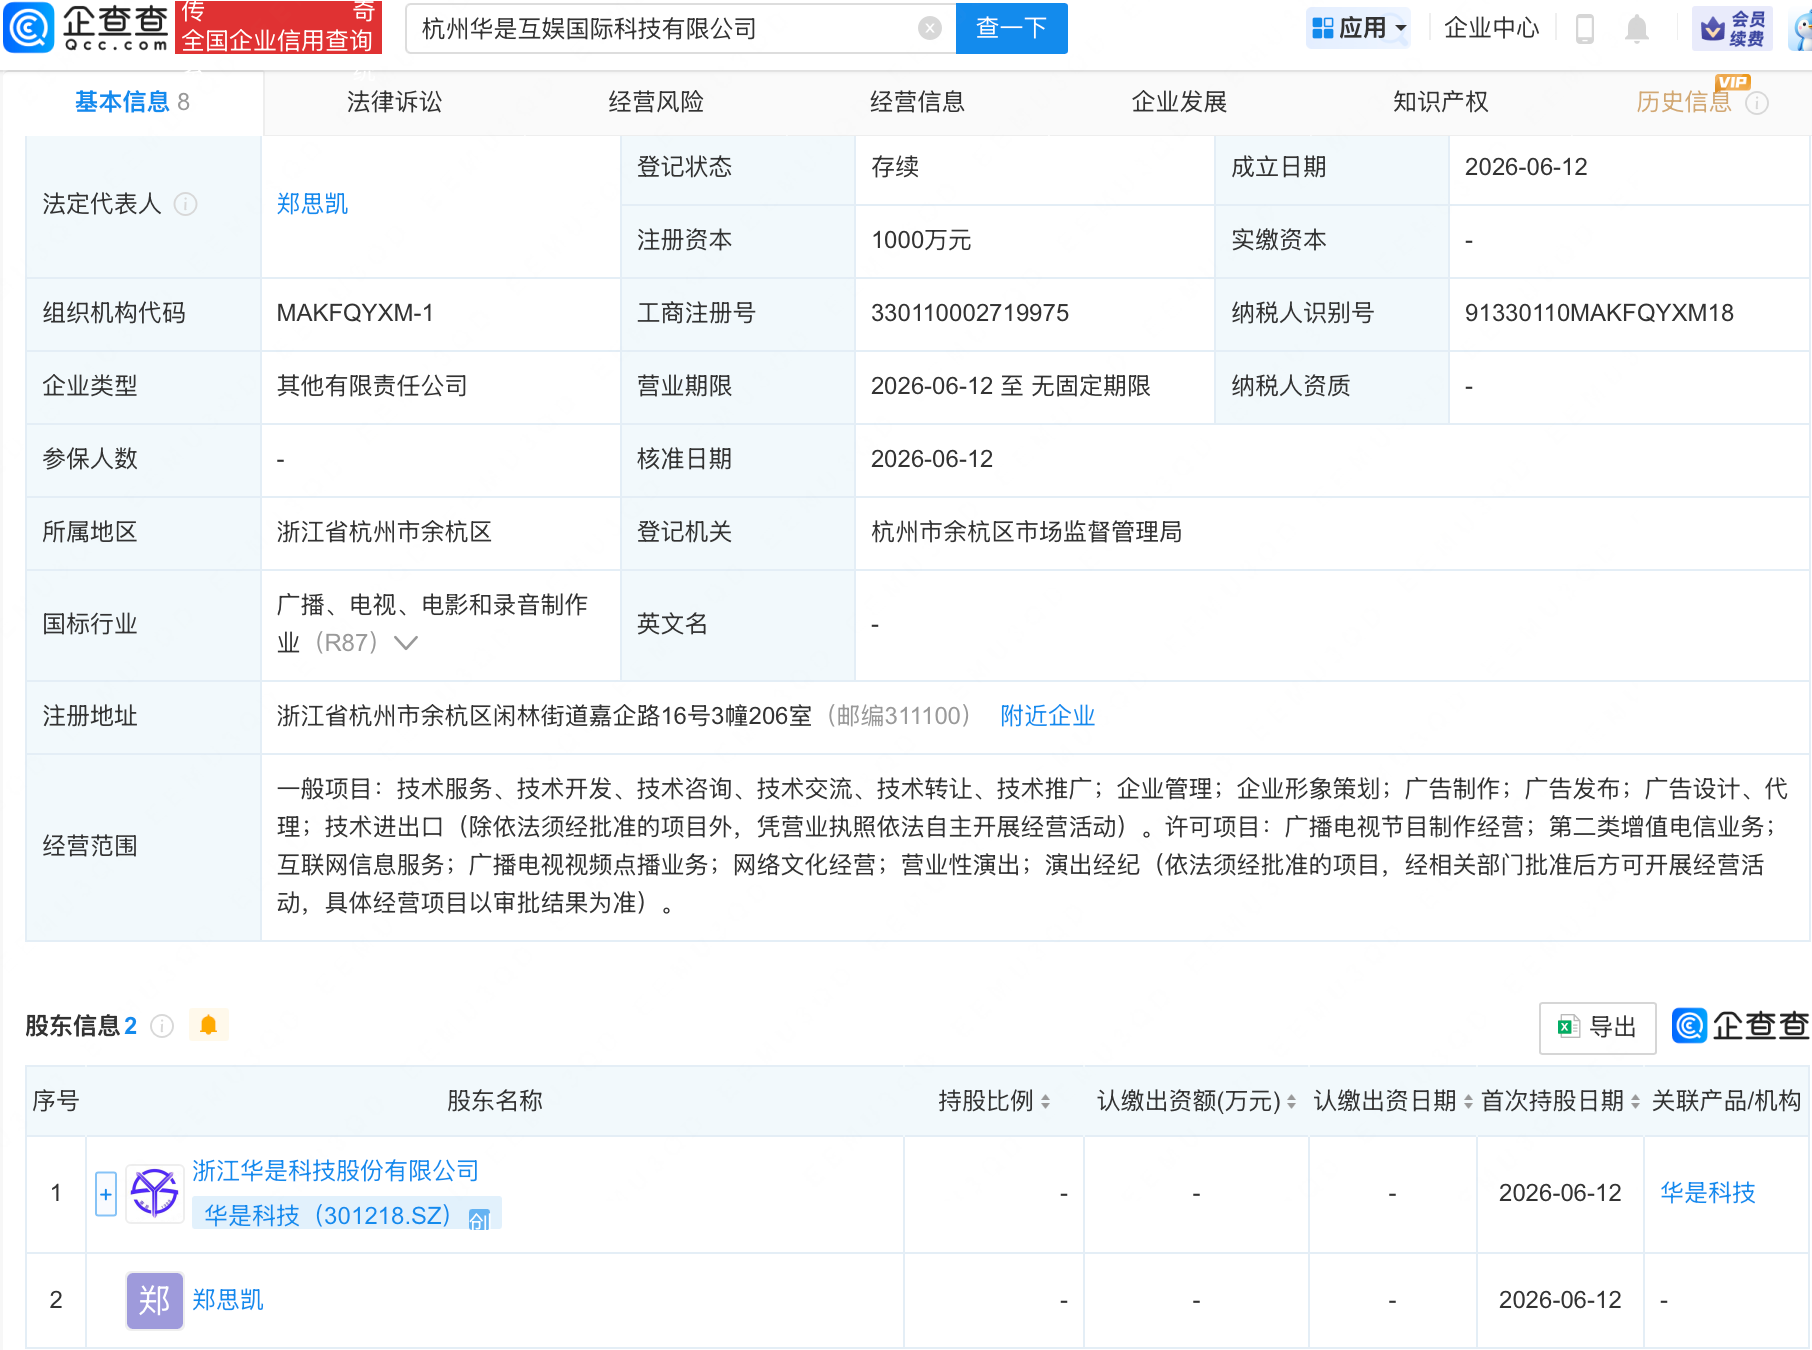The image size is (1812, 1350).
Task: Click the 企查查 logo beside export button
Action: pyautogui.click(x=1740, y=1026)
